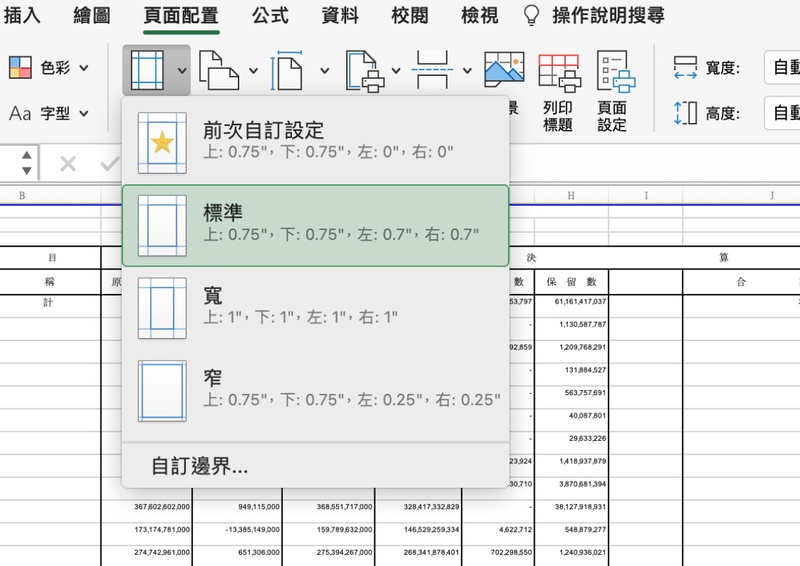This screenshot has width=800, height=566.
Task: Click the name box up arrow
Action: pos(27,155)
